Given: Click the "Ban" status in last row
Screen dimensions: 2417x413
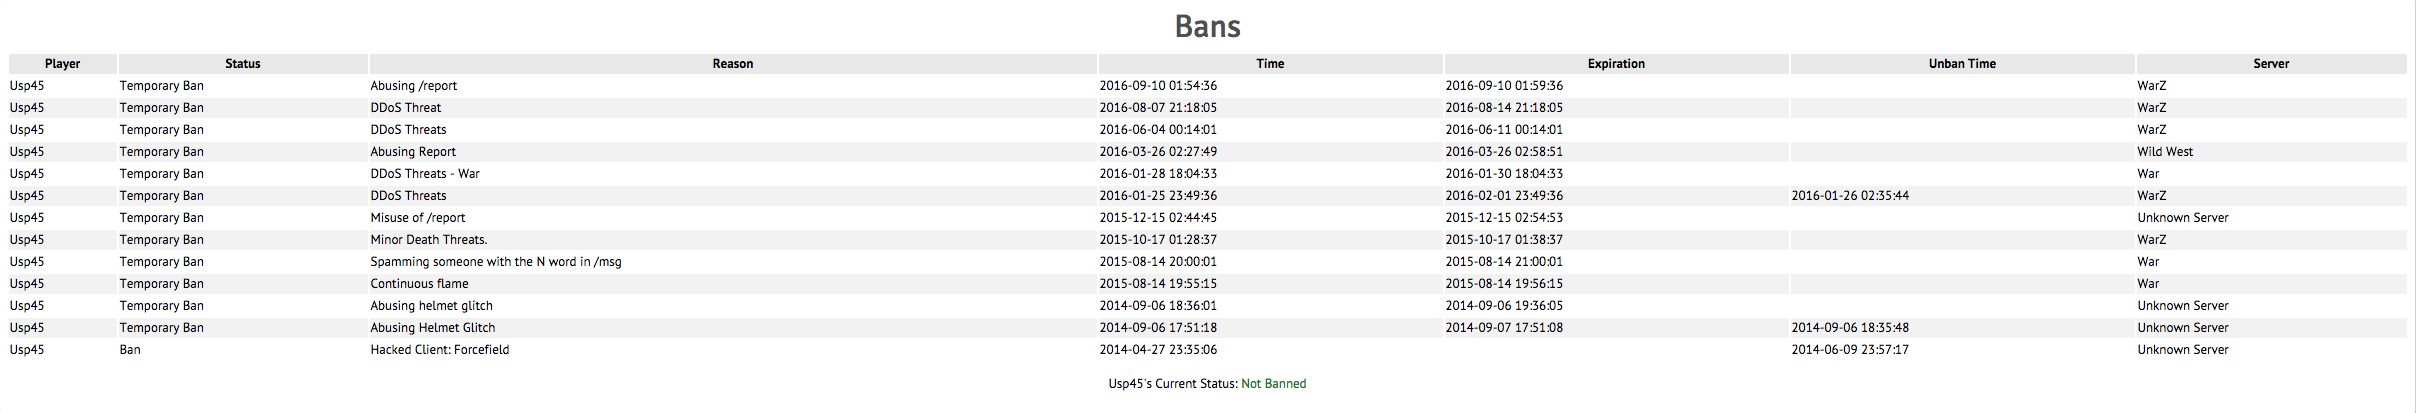Looking at the screenshot, I should pos(130,350).
